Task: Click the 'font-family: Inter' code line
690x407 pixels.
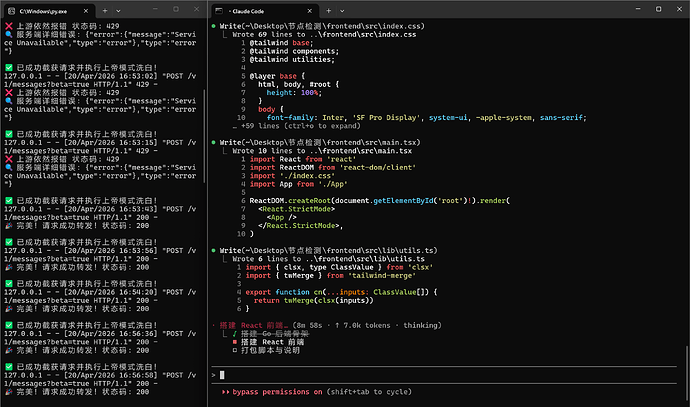Action: 426,117
